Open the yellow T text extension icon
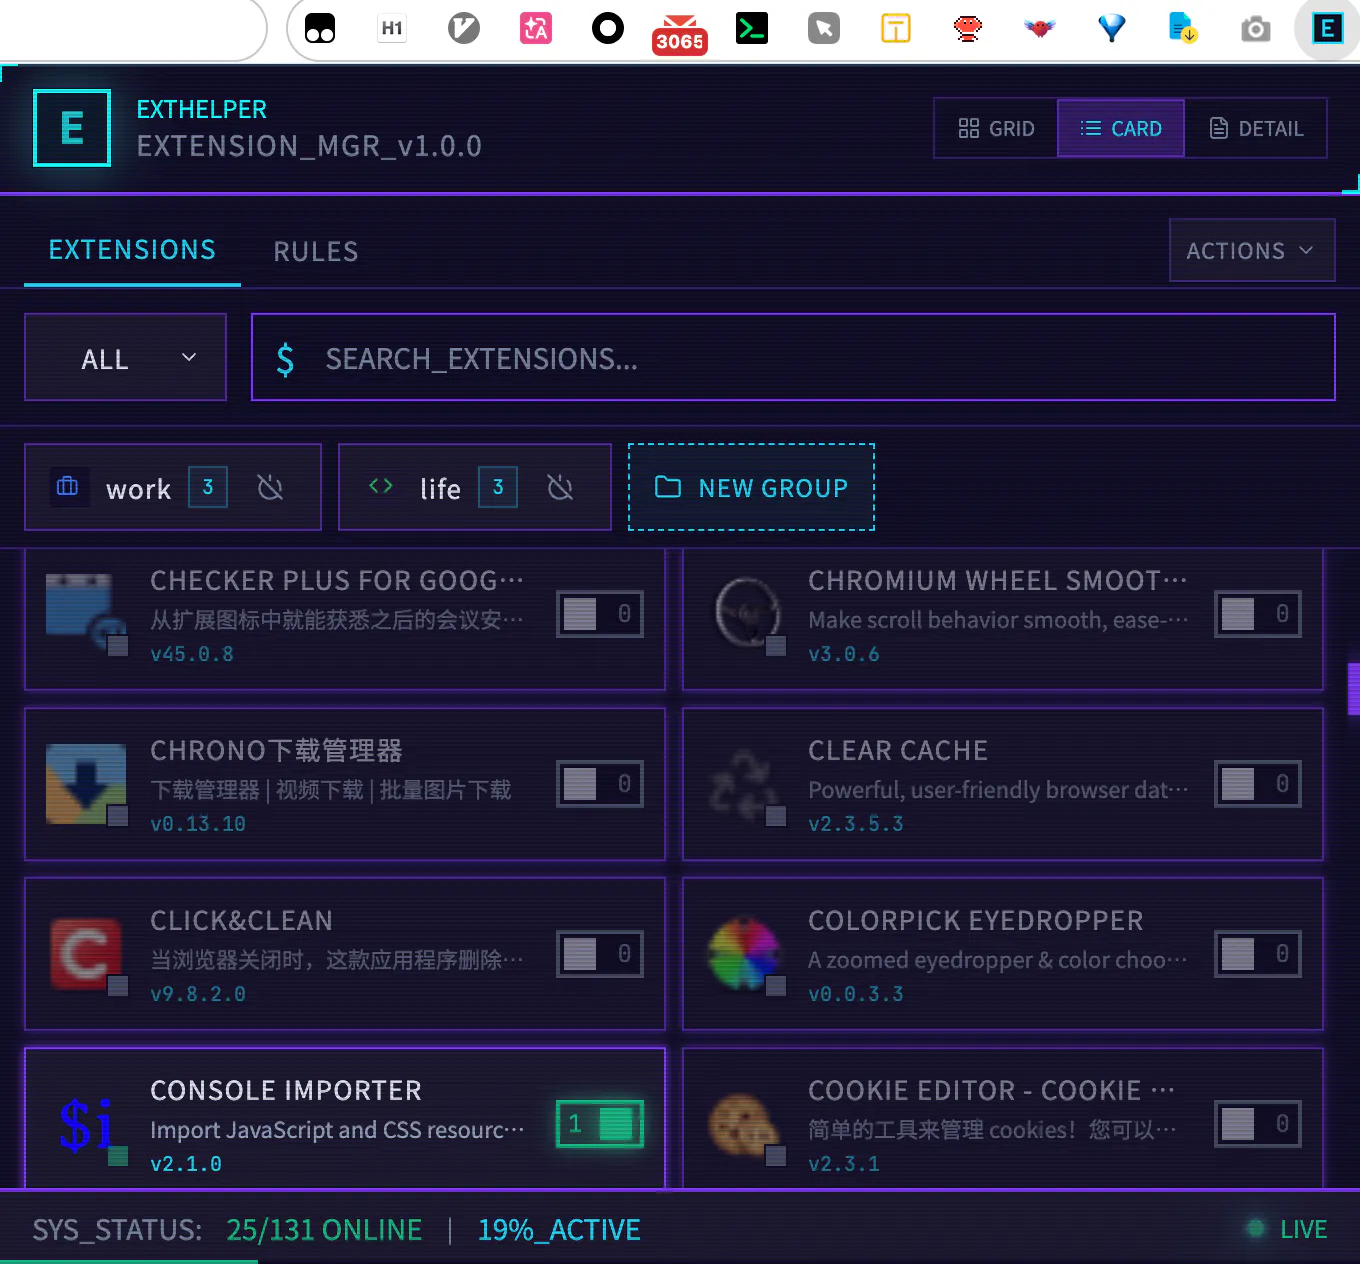This screenshot has height=1264, width=1360. tap(896, 29)
